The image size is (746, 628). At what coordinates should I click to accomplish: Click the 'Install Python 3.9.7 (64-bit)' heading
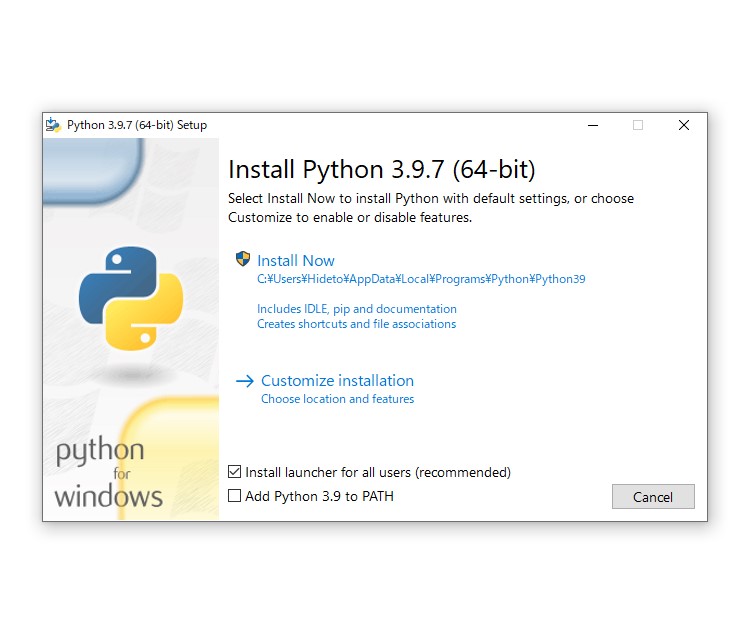point(382,169)
